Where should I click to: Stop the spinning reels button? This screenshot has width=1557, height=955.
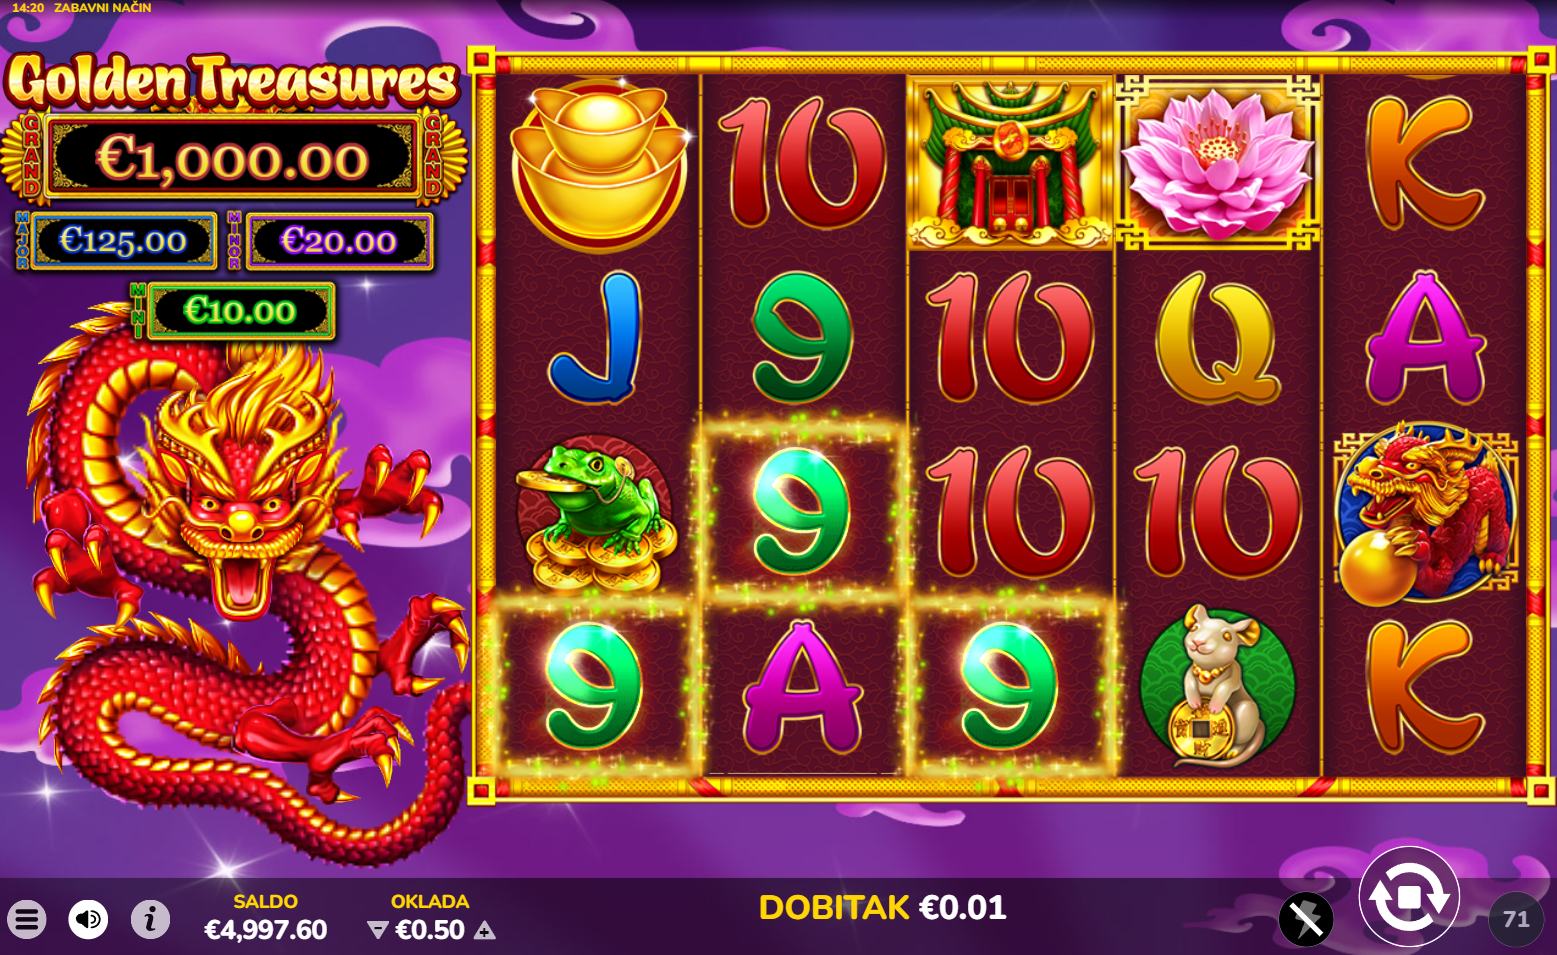click(x=1409, y=897)
